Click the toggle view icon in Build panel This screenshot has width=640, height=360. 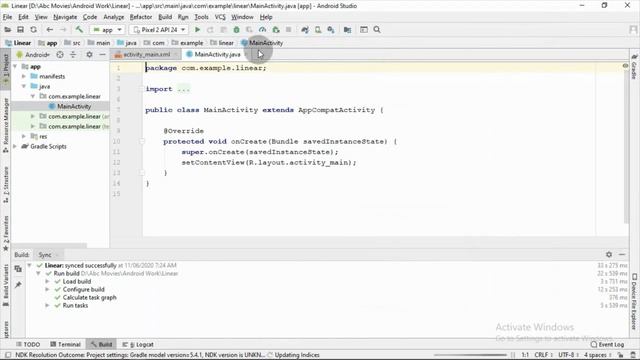pos(18,269)
